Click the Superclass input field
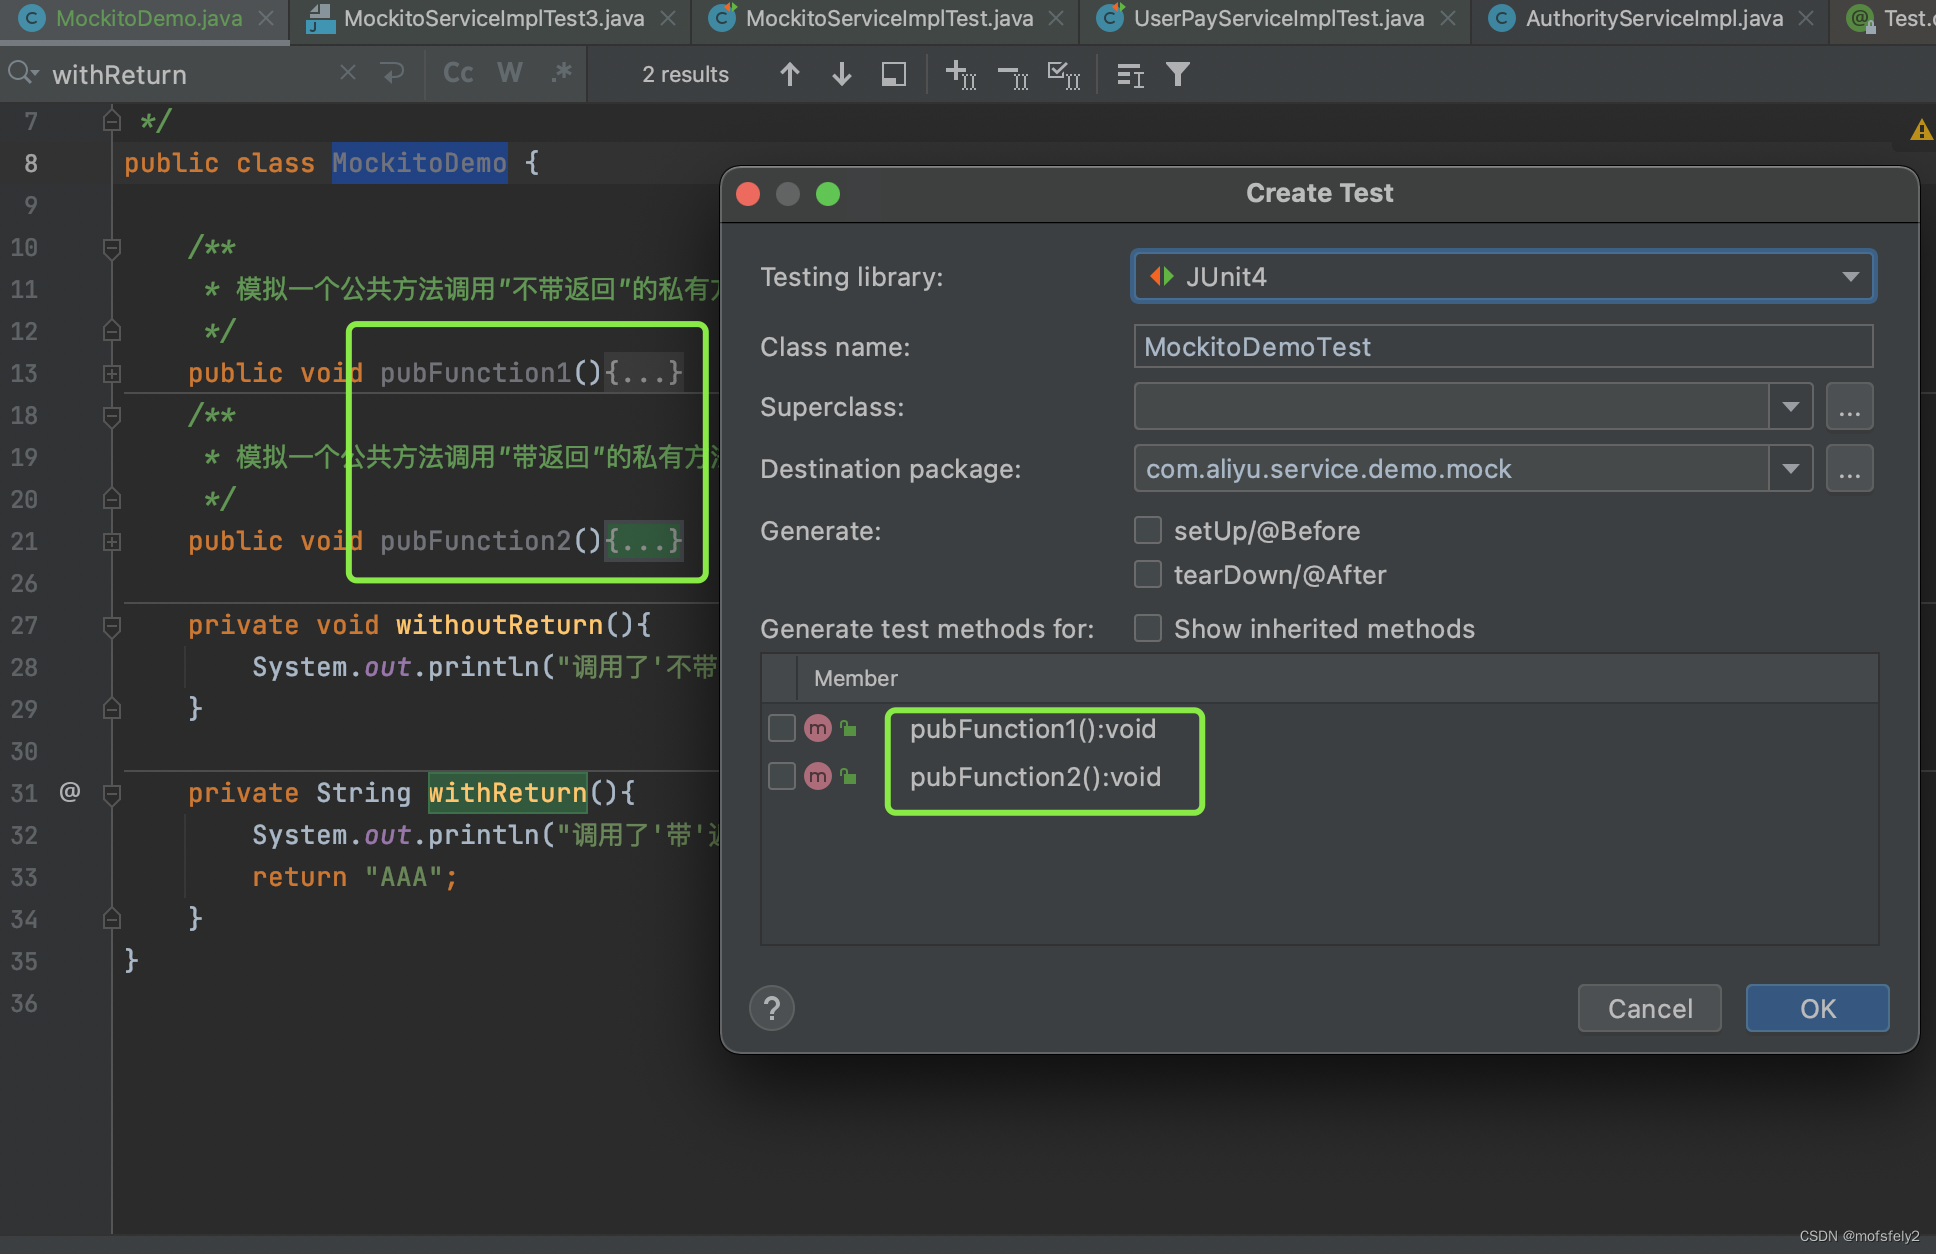 [1451, 407]
